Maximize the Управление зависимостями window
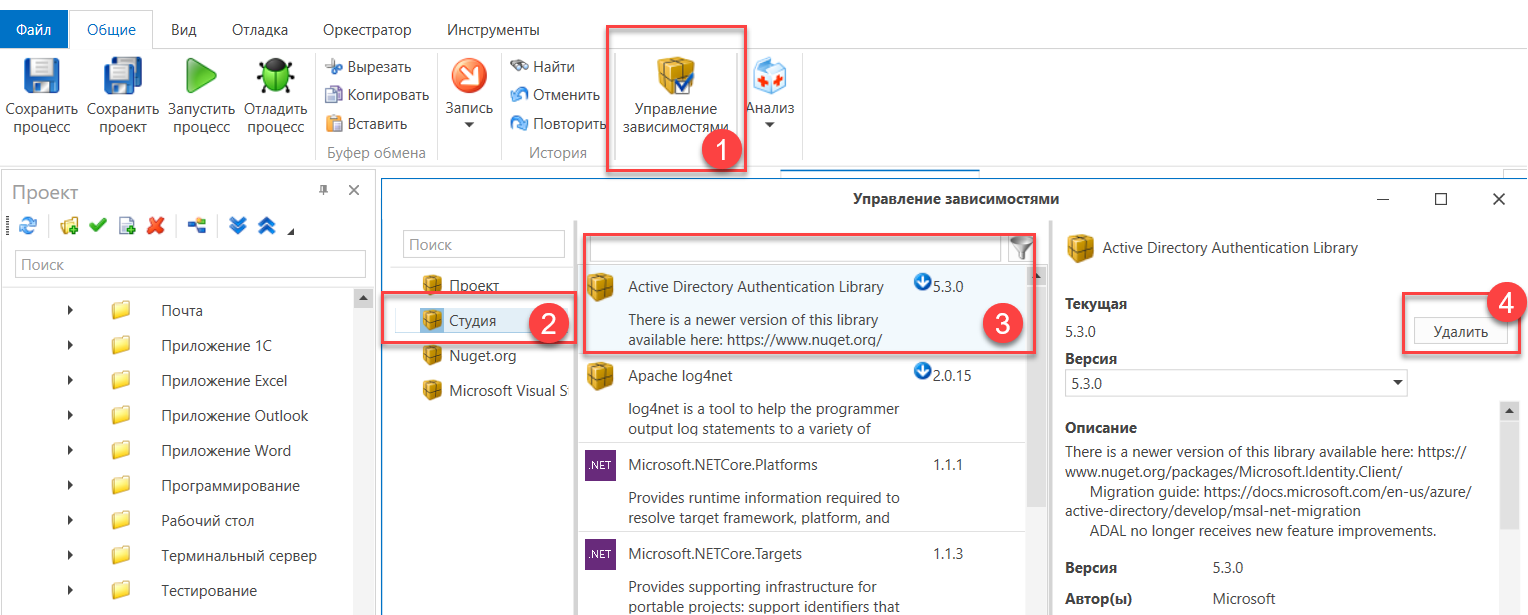 pos(1441,199)
